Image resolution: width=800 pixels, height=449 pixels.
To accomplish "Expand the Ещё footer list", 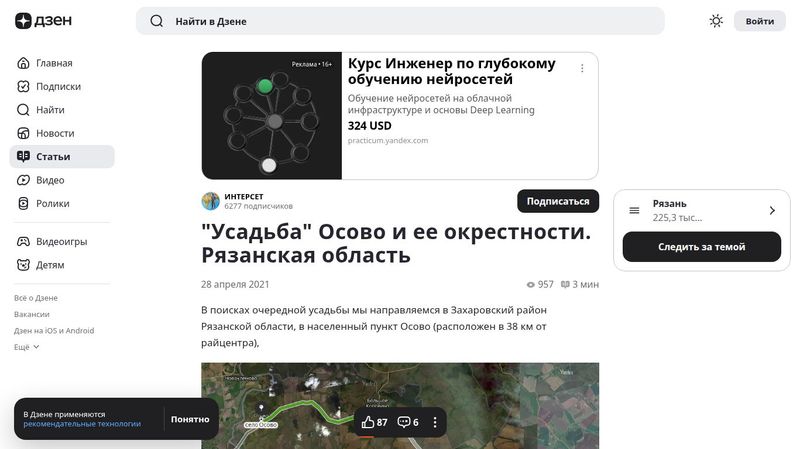I will (x=27, y=347).
